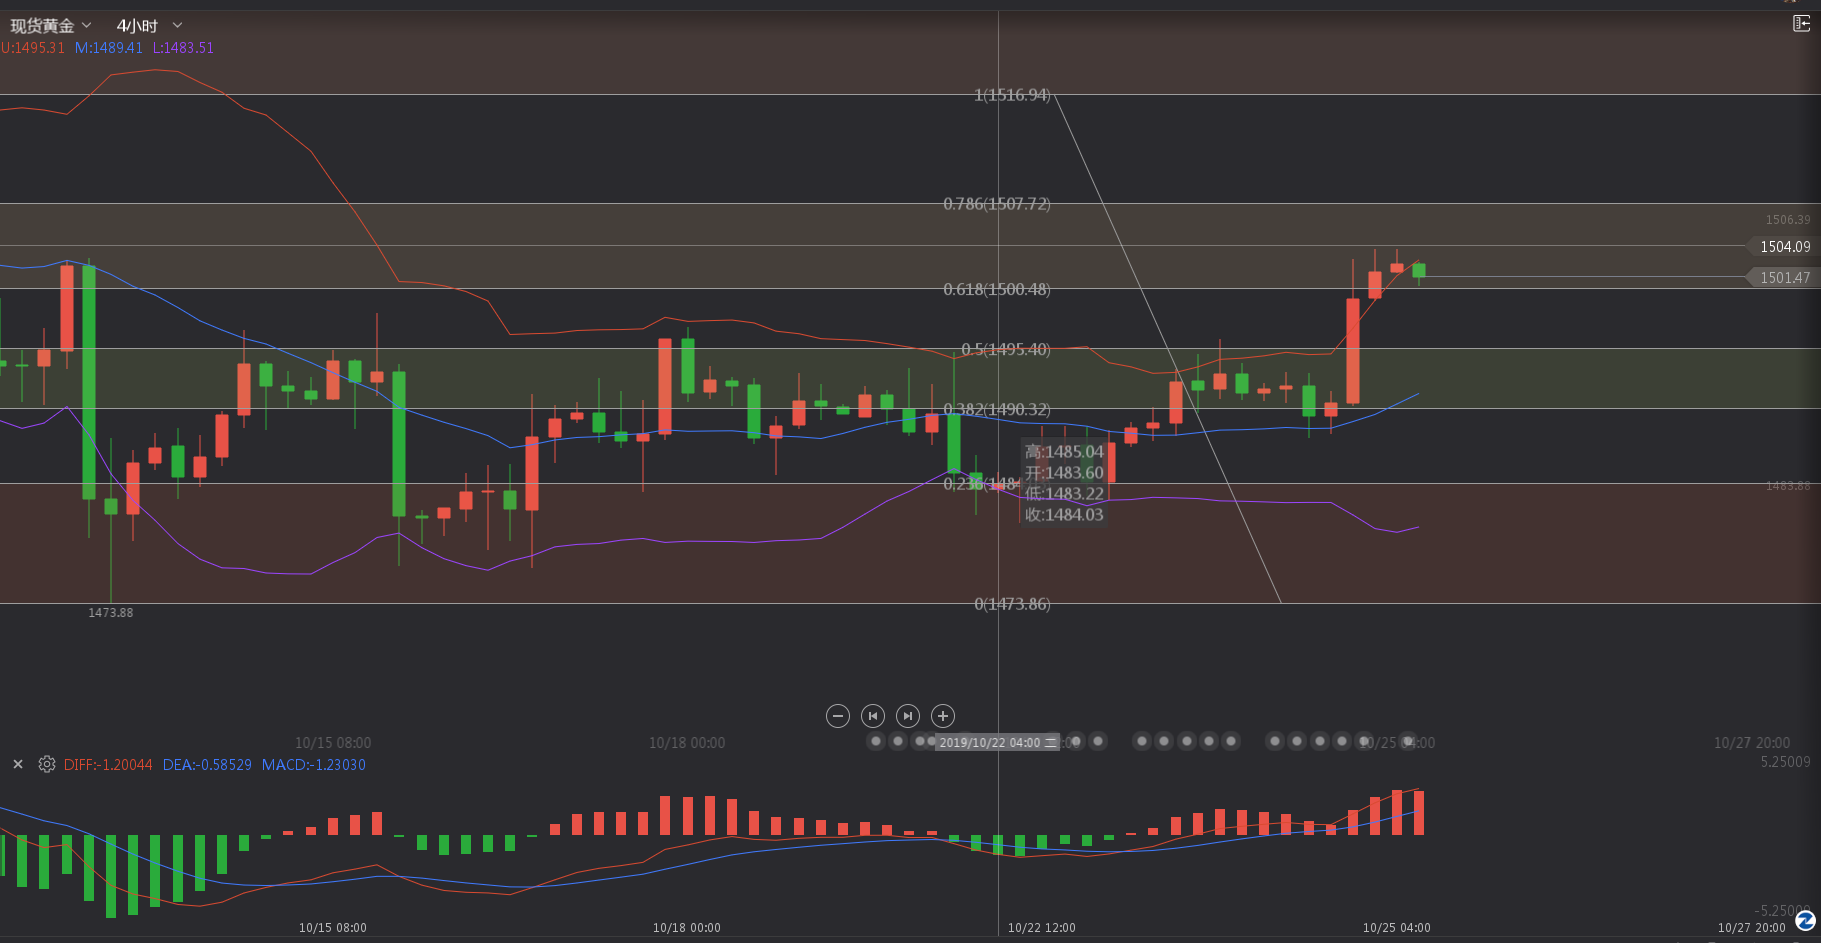1821x943 pixels.
Task: Click the Fibonacci 0.786(1507.72) level label
Action: pos(997,204)
